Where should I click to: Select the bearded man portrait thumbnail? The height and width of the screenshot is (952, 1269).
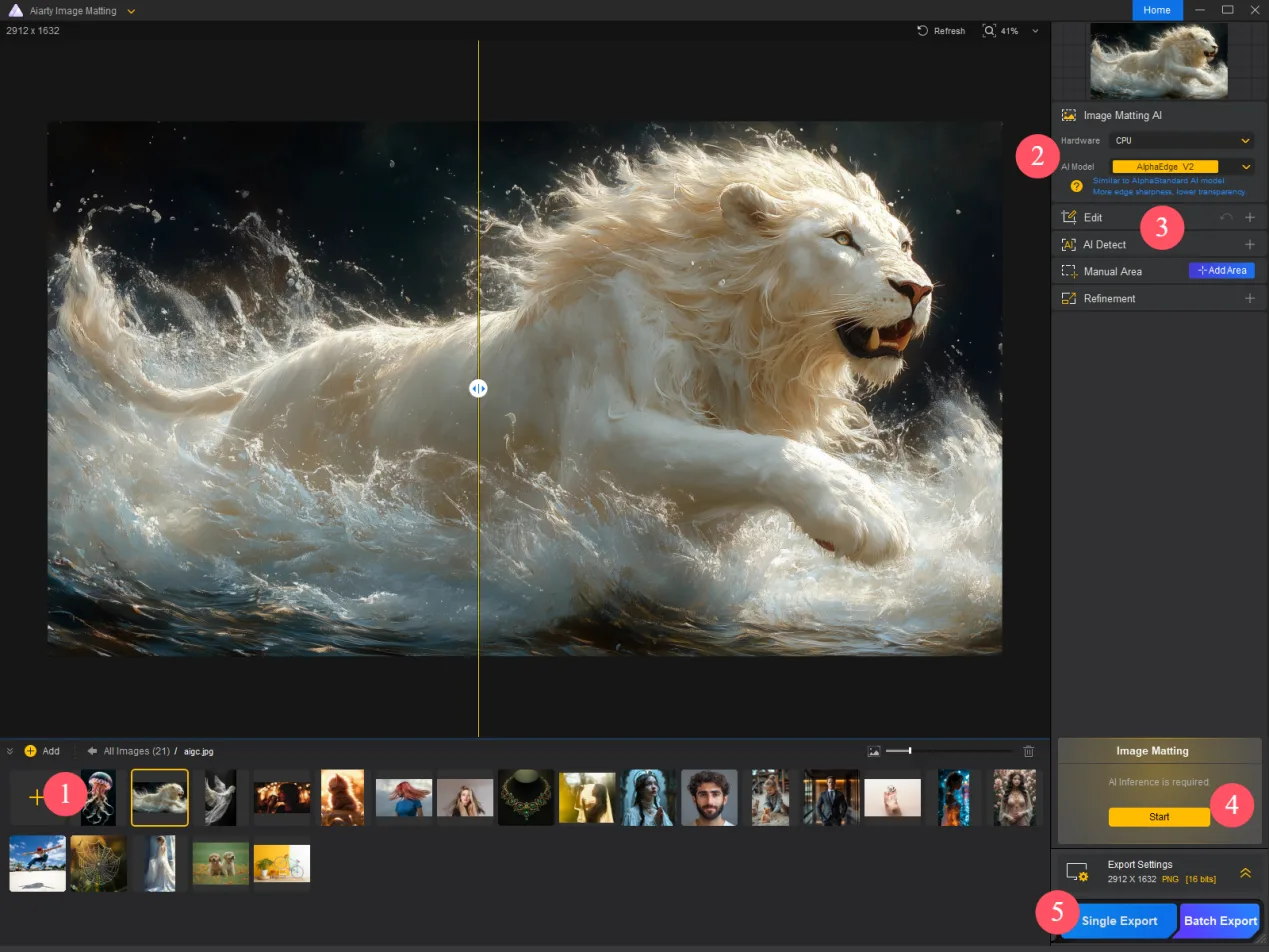pyautogui.click(x=709, y=797)
